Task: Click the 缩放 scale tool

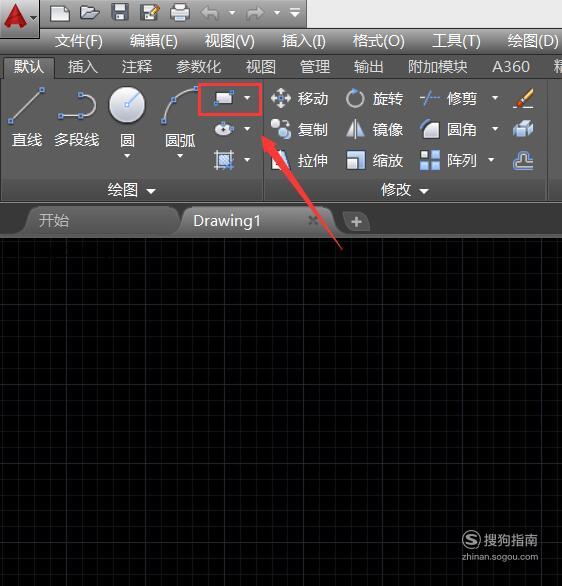Action: pos(374,161)
